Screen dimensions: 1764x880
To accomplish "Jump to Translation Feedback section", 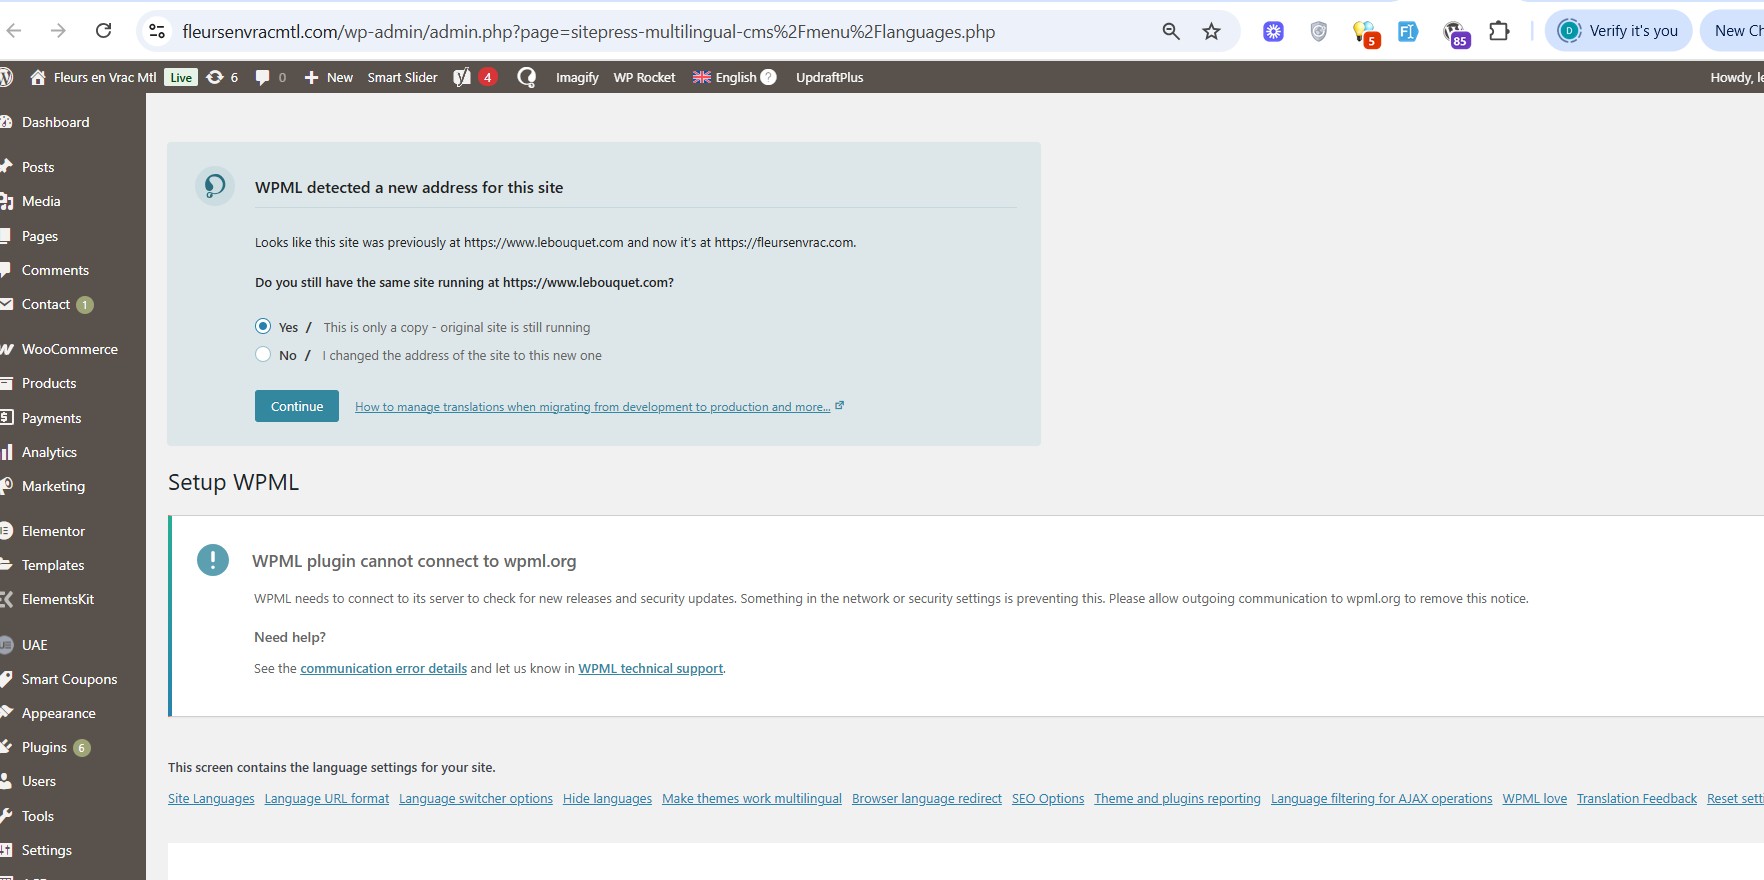I will coord(1637,798).
